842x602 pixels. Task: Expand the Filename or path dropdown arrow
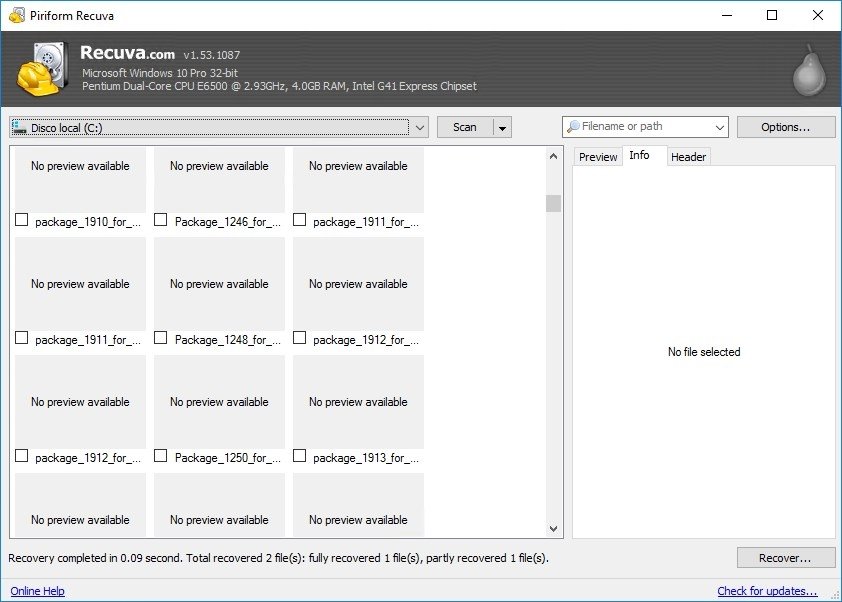pyautogui.click(x=720, y=127)
